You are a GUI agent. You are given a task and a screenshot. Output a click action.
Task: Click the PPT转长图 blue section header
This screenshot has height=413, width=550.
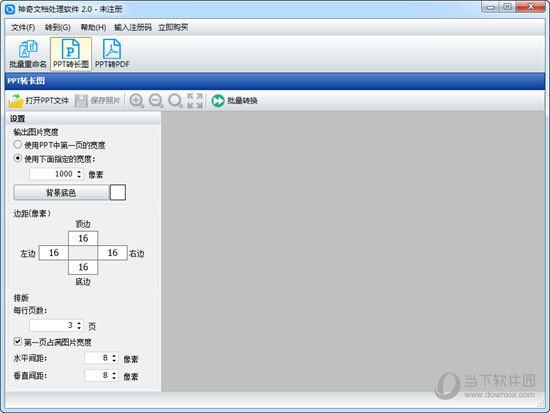coord(275,81)
